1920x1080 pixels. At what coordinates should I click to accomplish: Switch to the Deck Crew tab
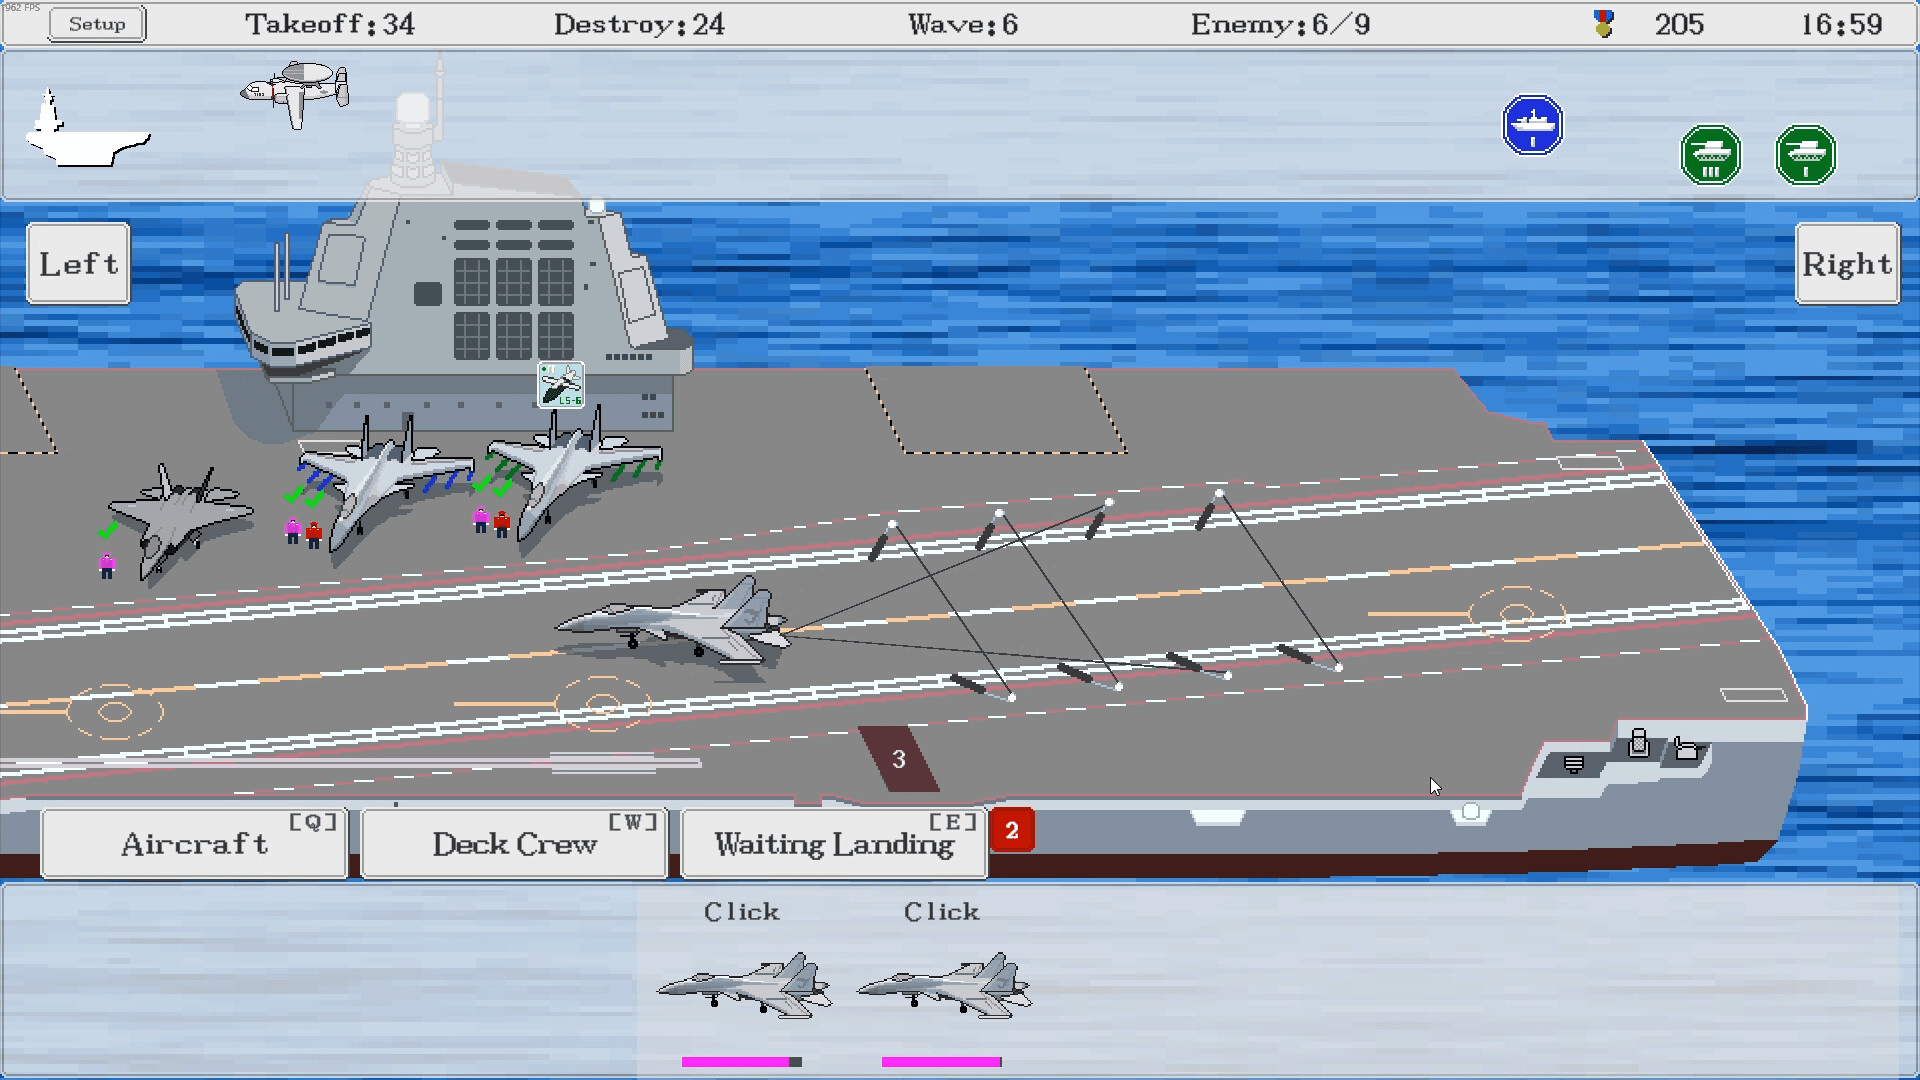click(x=514, y=844)
